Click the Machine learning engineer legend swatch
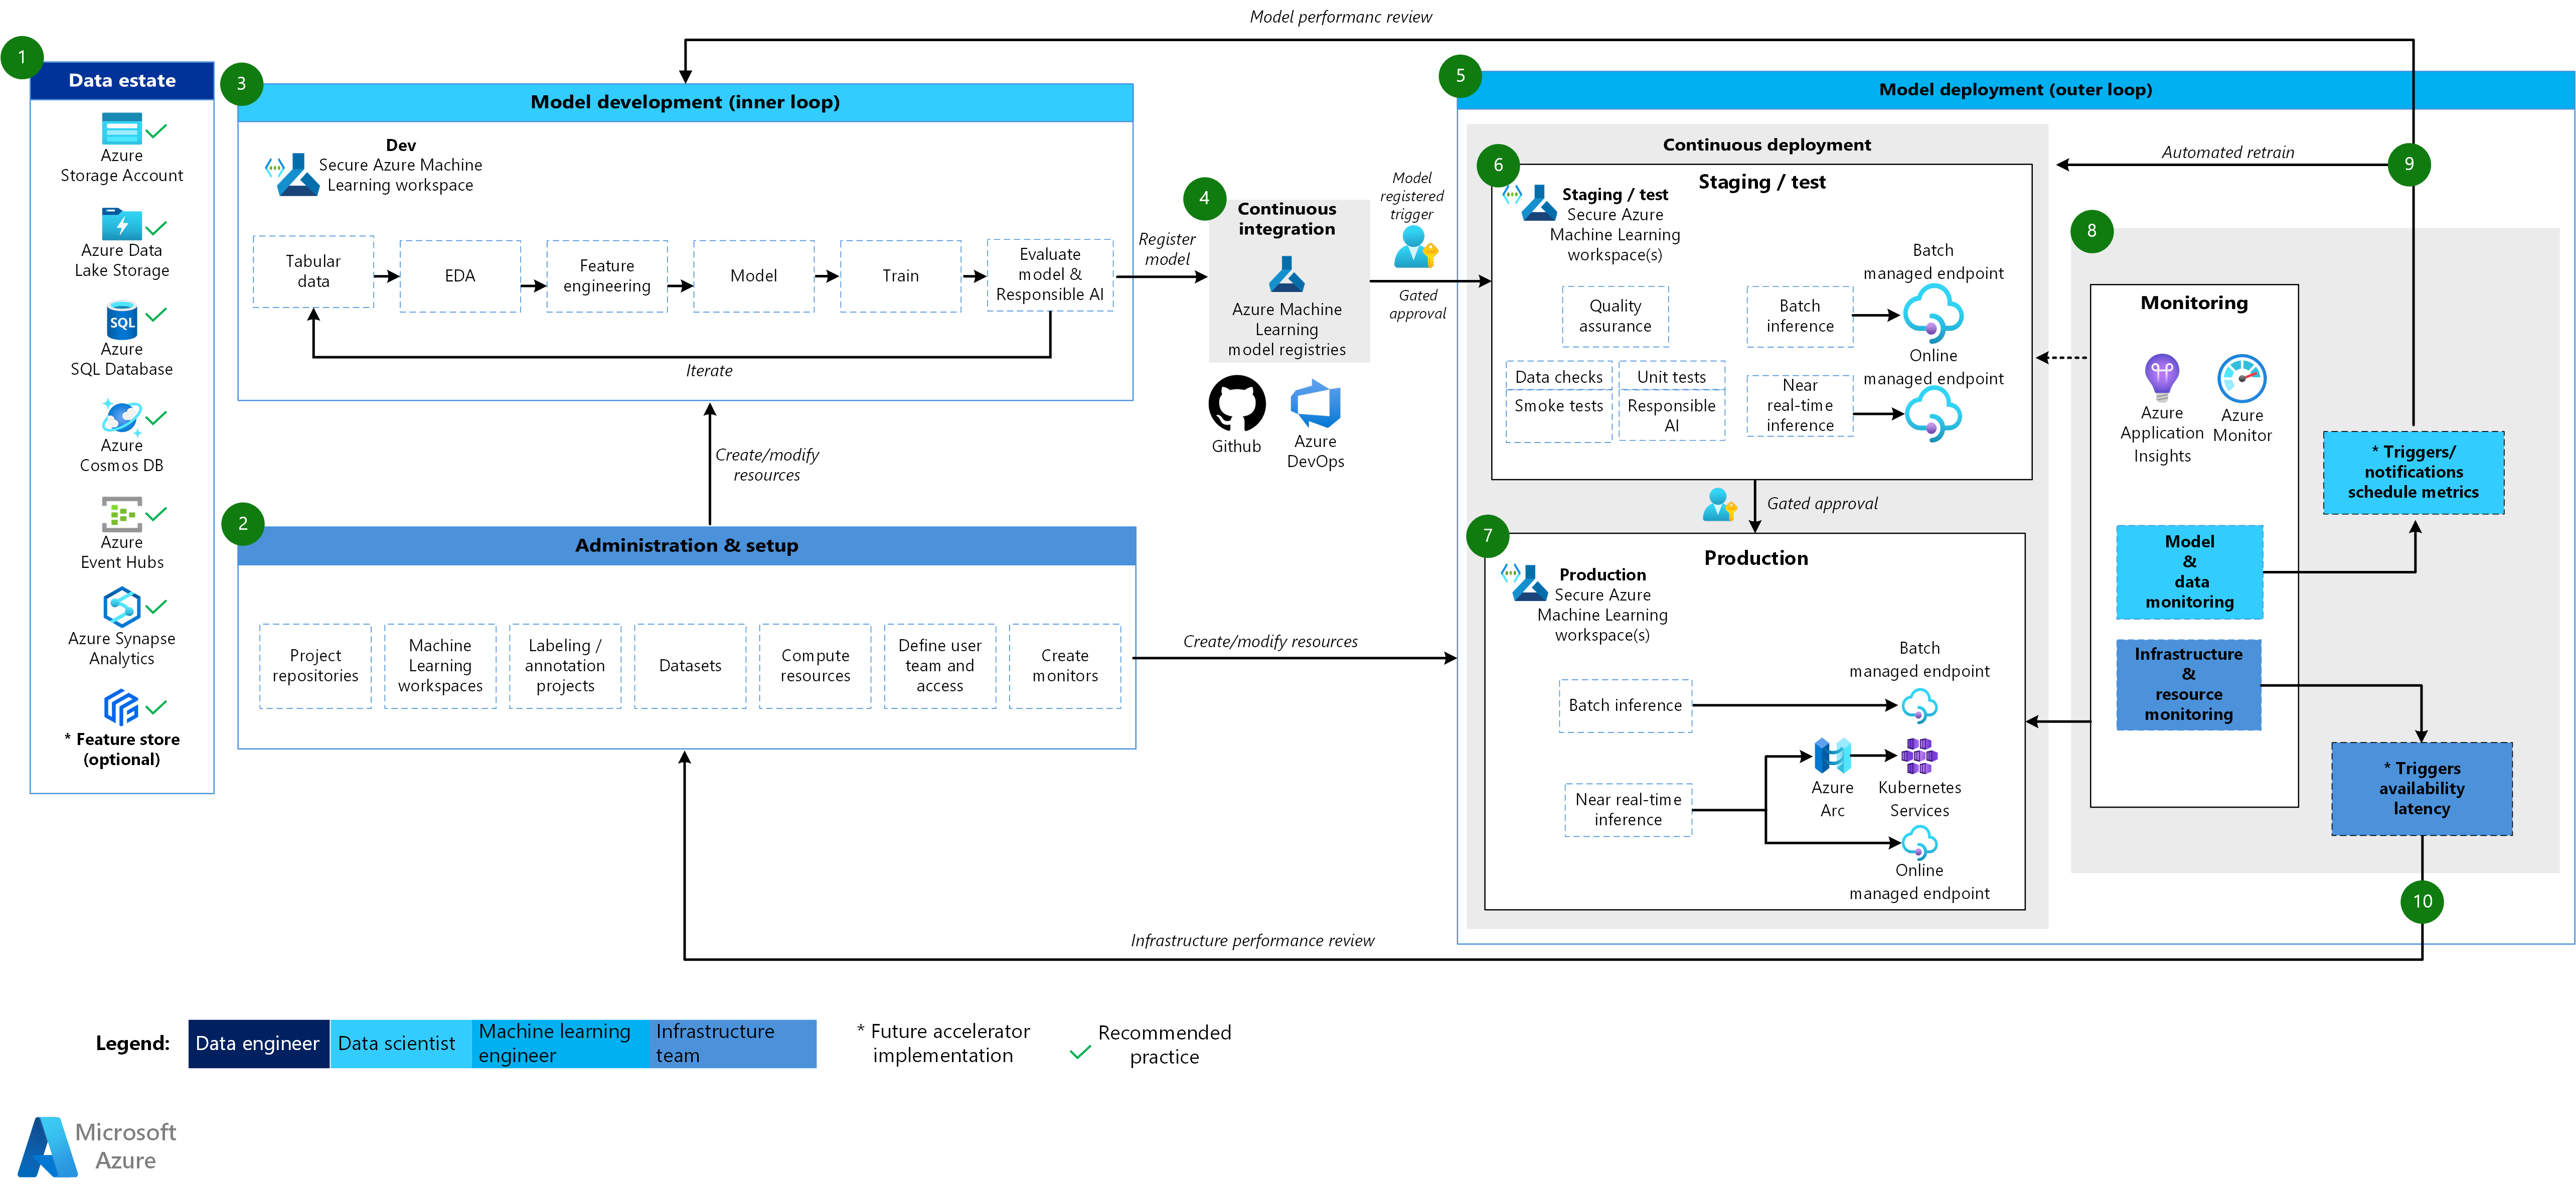Screen dimensions: 2576x1186 560,1043
